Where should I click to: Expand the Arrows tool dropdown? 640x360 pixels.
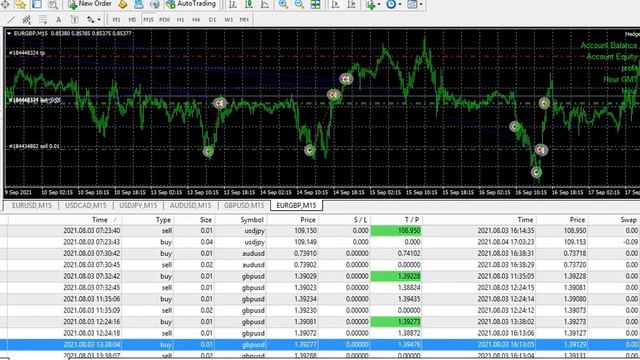tap(99, 20)
